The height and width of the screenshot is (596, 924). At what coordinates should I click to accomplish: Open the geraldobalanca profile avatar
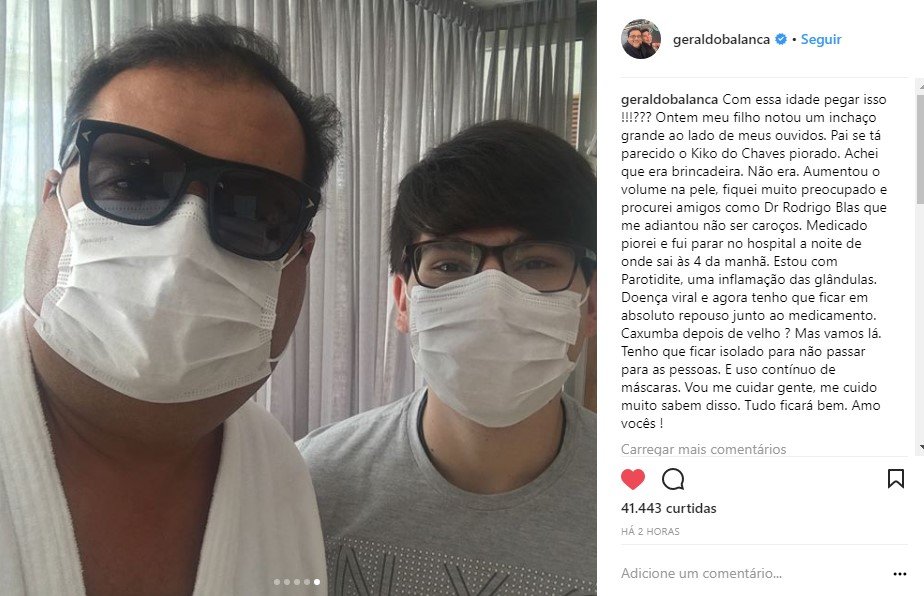(x=641, y=39)
